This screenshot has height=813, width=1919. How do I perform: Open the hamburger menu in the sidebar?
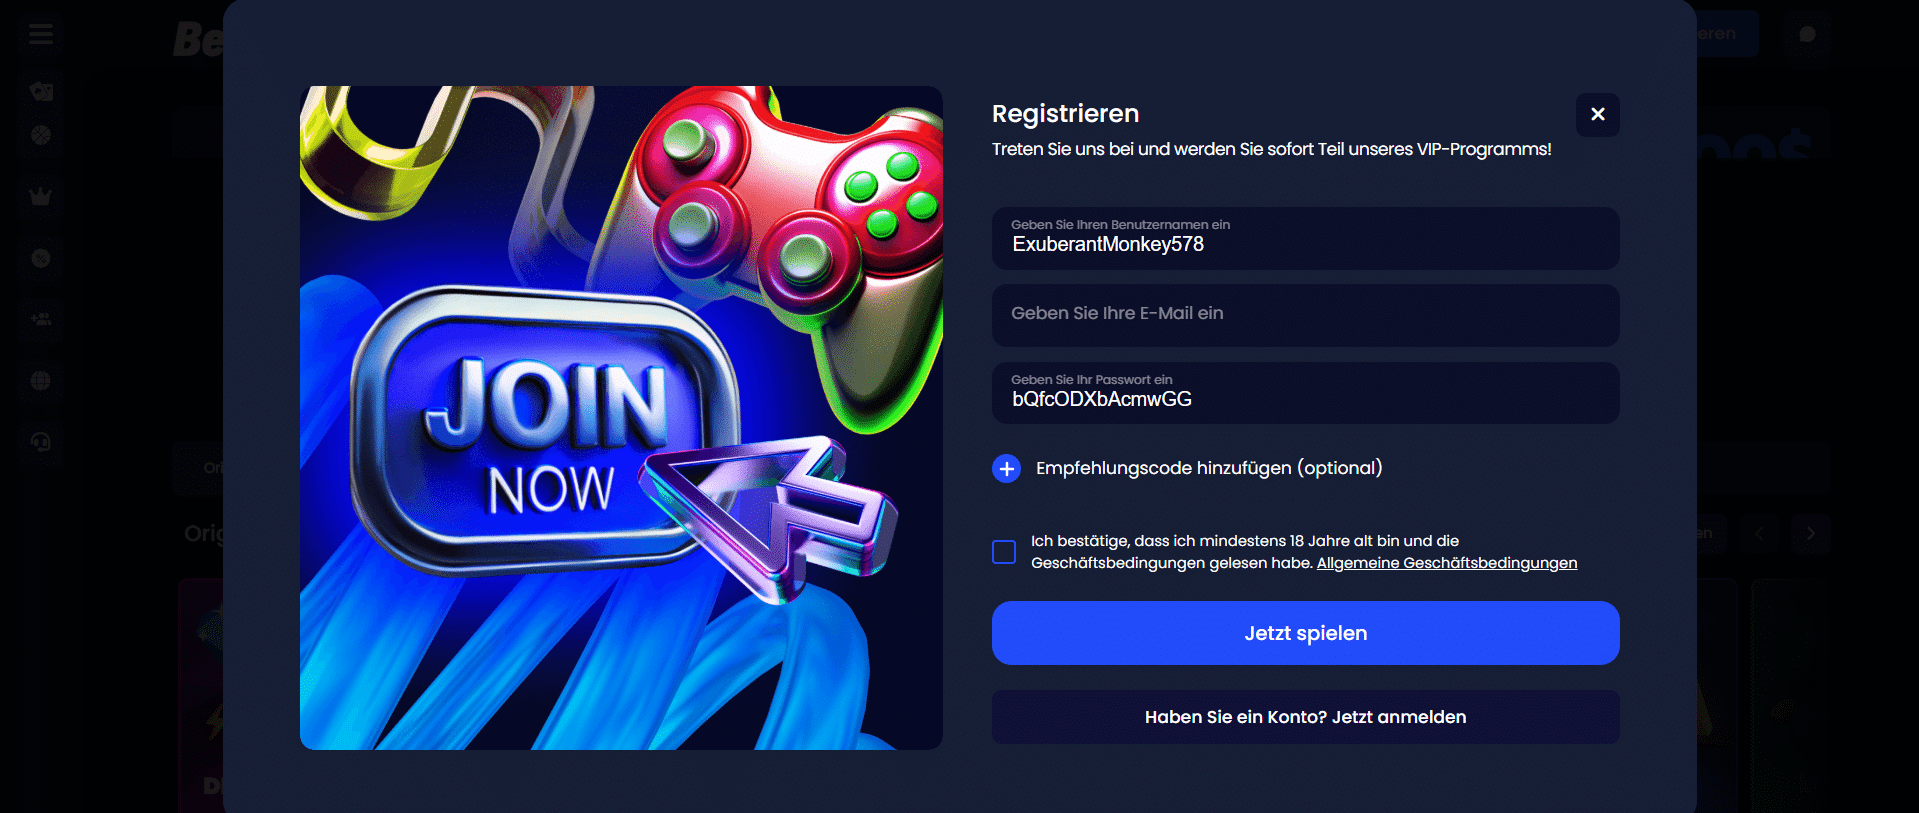click(x=41, y=35)
